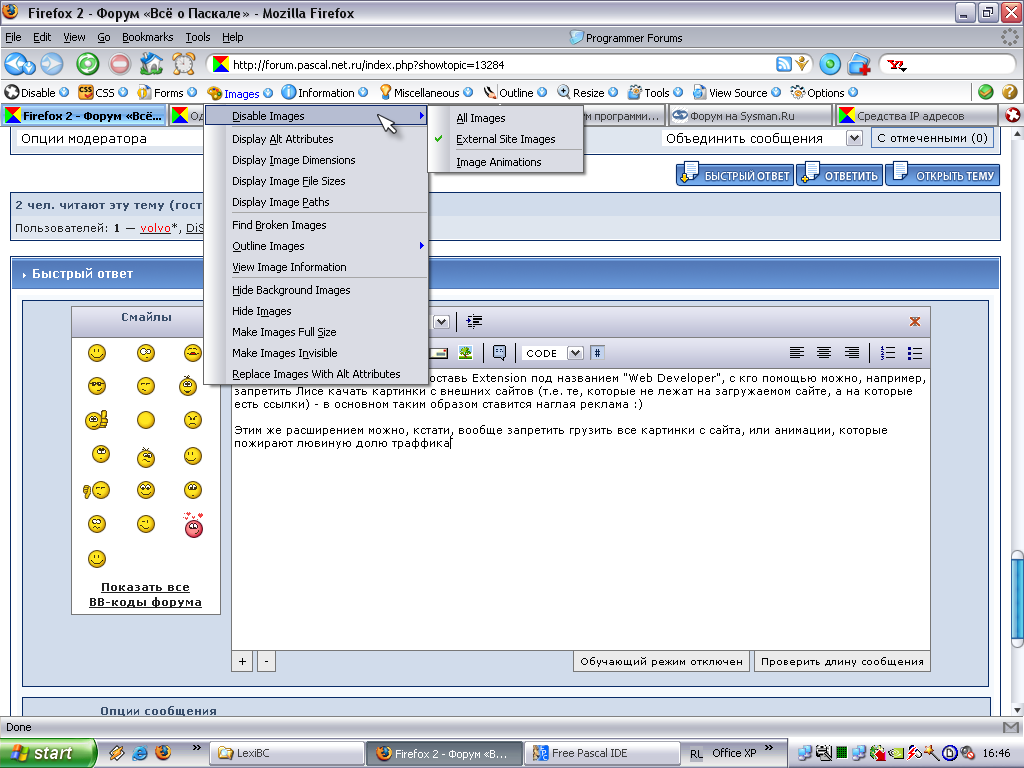The width and height of the screenshot is (1024, 768).
Task: Click the thumbs up smiley
Action: tap(97, 420)
